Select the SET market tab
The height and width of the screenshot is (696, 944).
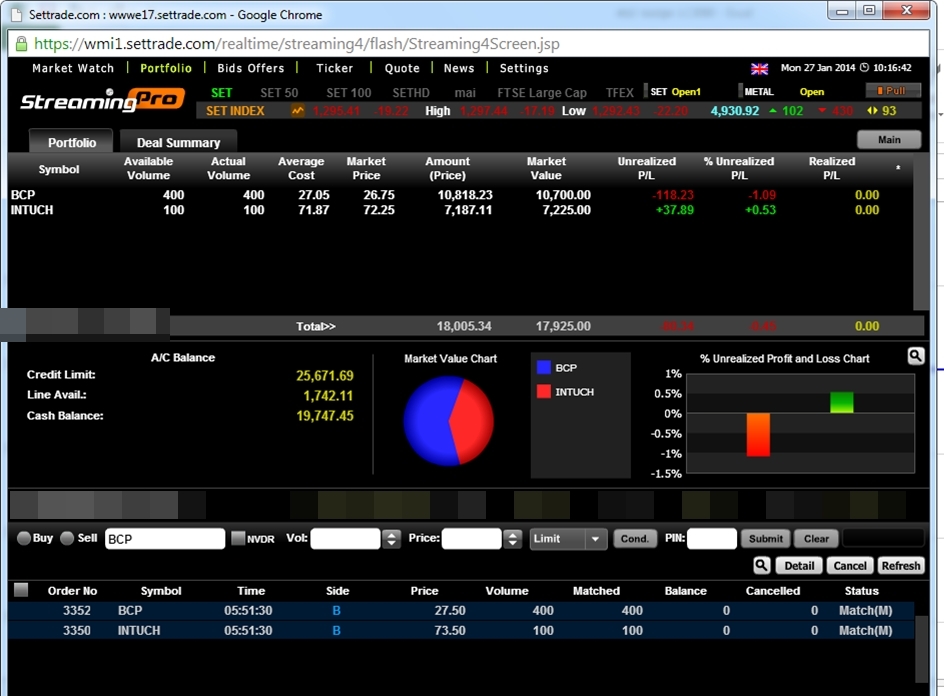click(x=222, y=93)
